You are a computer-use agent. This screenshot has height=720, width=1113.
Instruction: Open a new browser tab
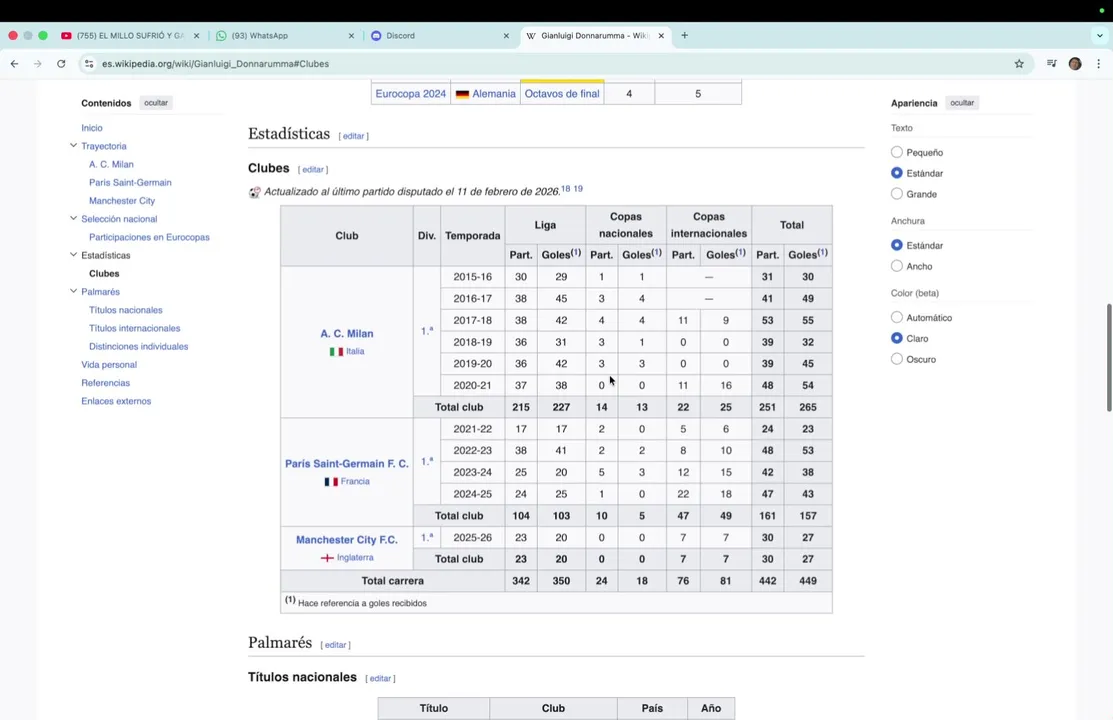[684, 36]
